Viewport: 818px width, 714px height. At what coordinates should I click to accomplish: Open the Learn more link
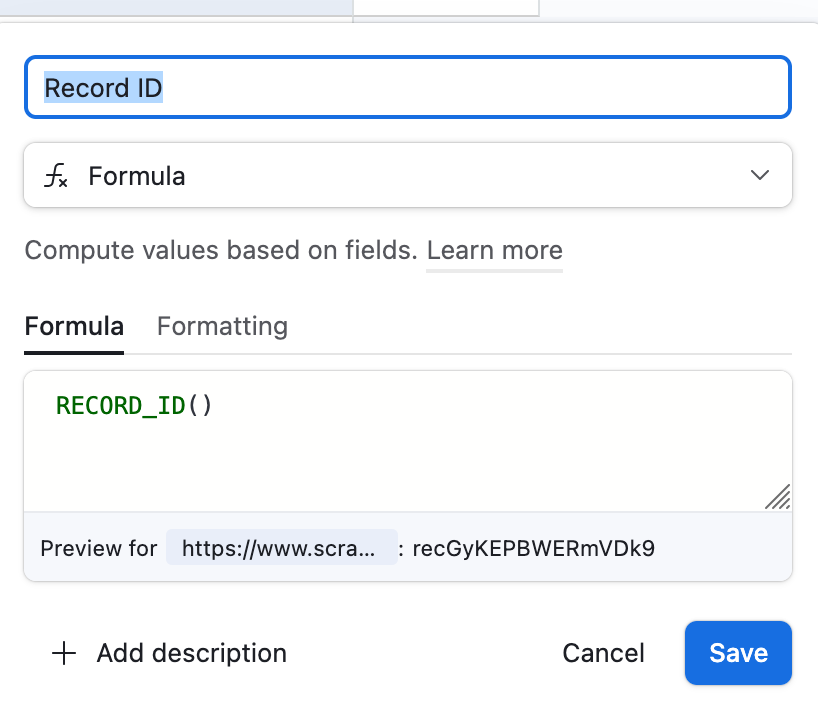(494, 250)
